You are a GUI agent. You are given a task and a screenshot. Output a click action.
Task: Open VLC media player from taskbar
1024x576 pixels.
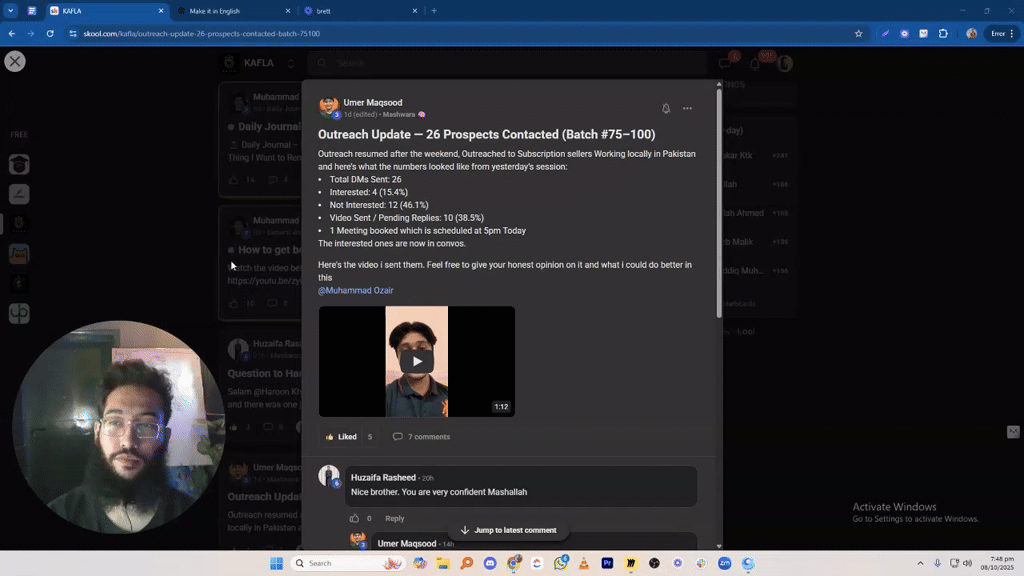pyautogui.click(x=584, y=563)
